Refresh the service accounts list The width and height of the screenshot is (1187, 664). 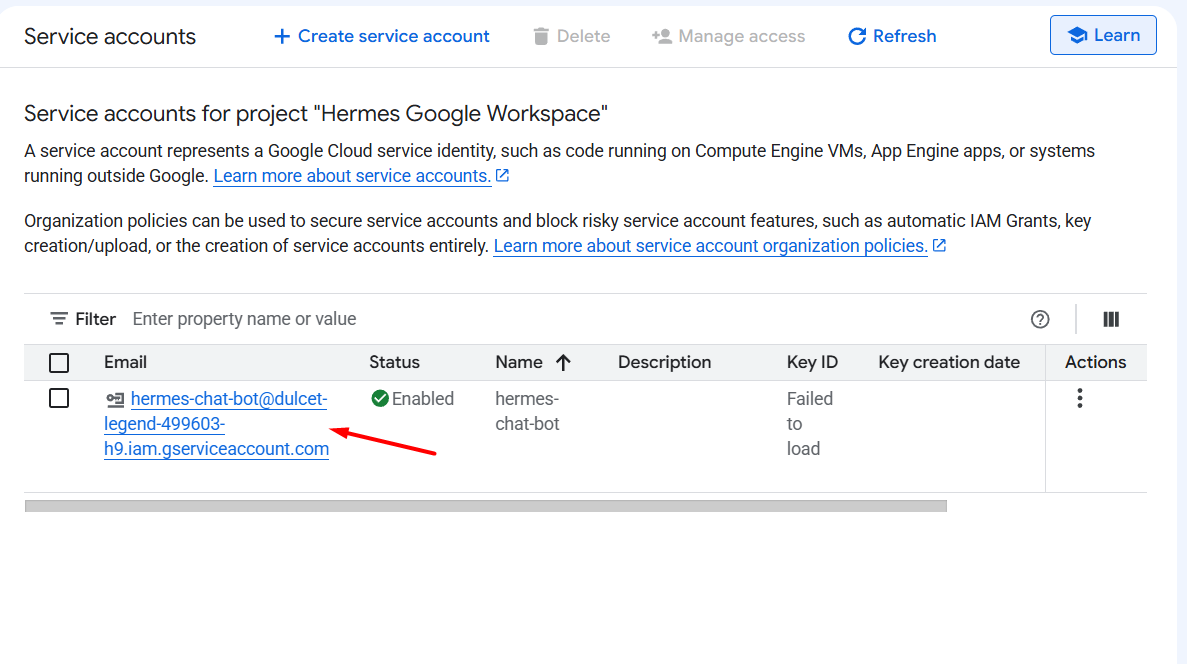click(x=892, y=36)
